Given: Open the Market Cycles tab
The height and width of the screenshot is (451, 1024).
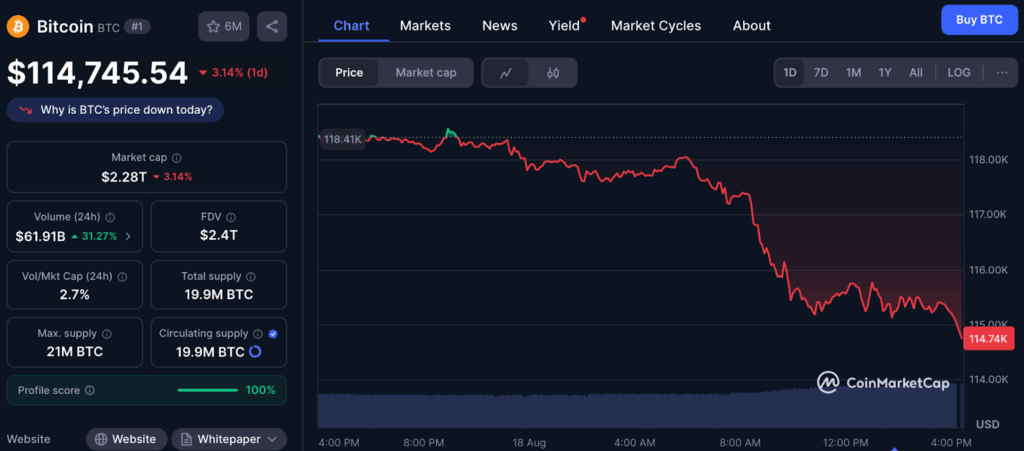Looking at the screenshot, I should pos(655,26).
